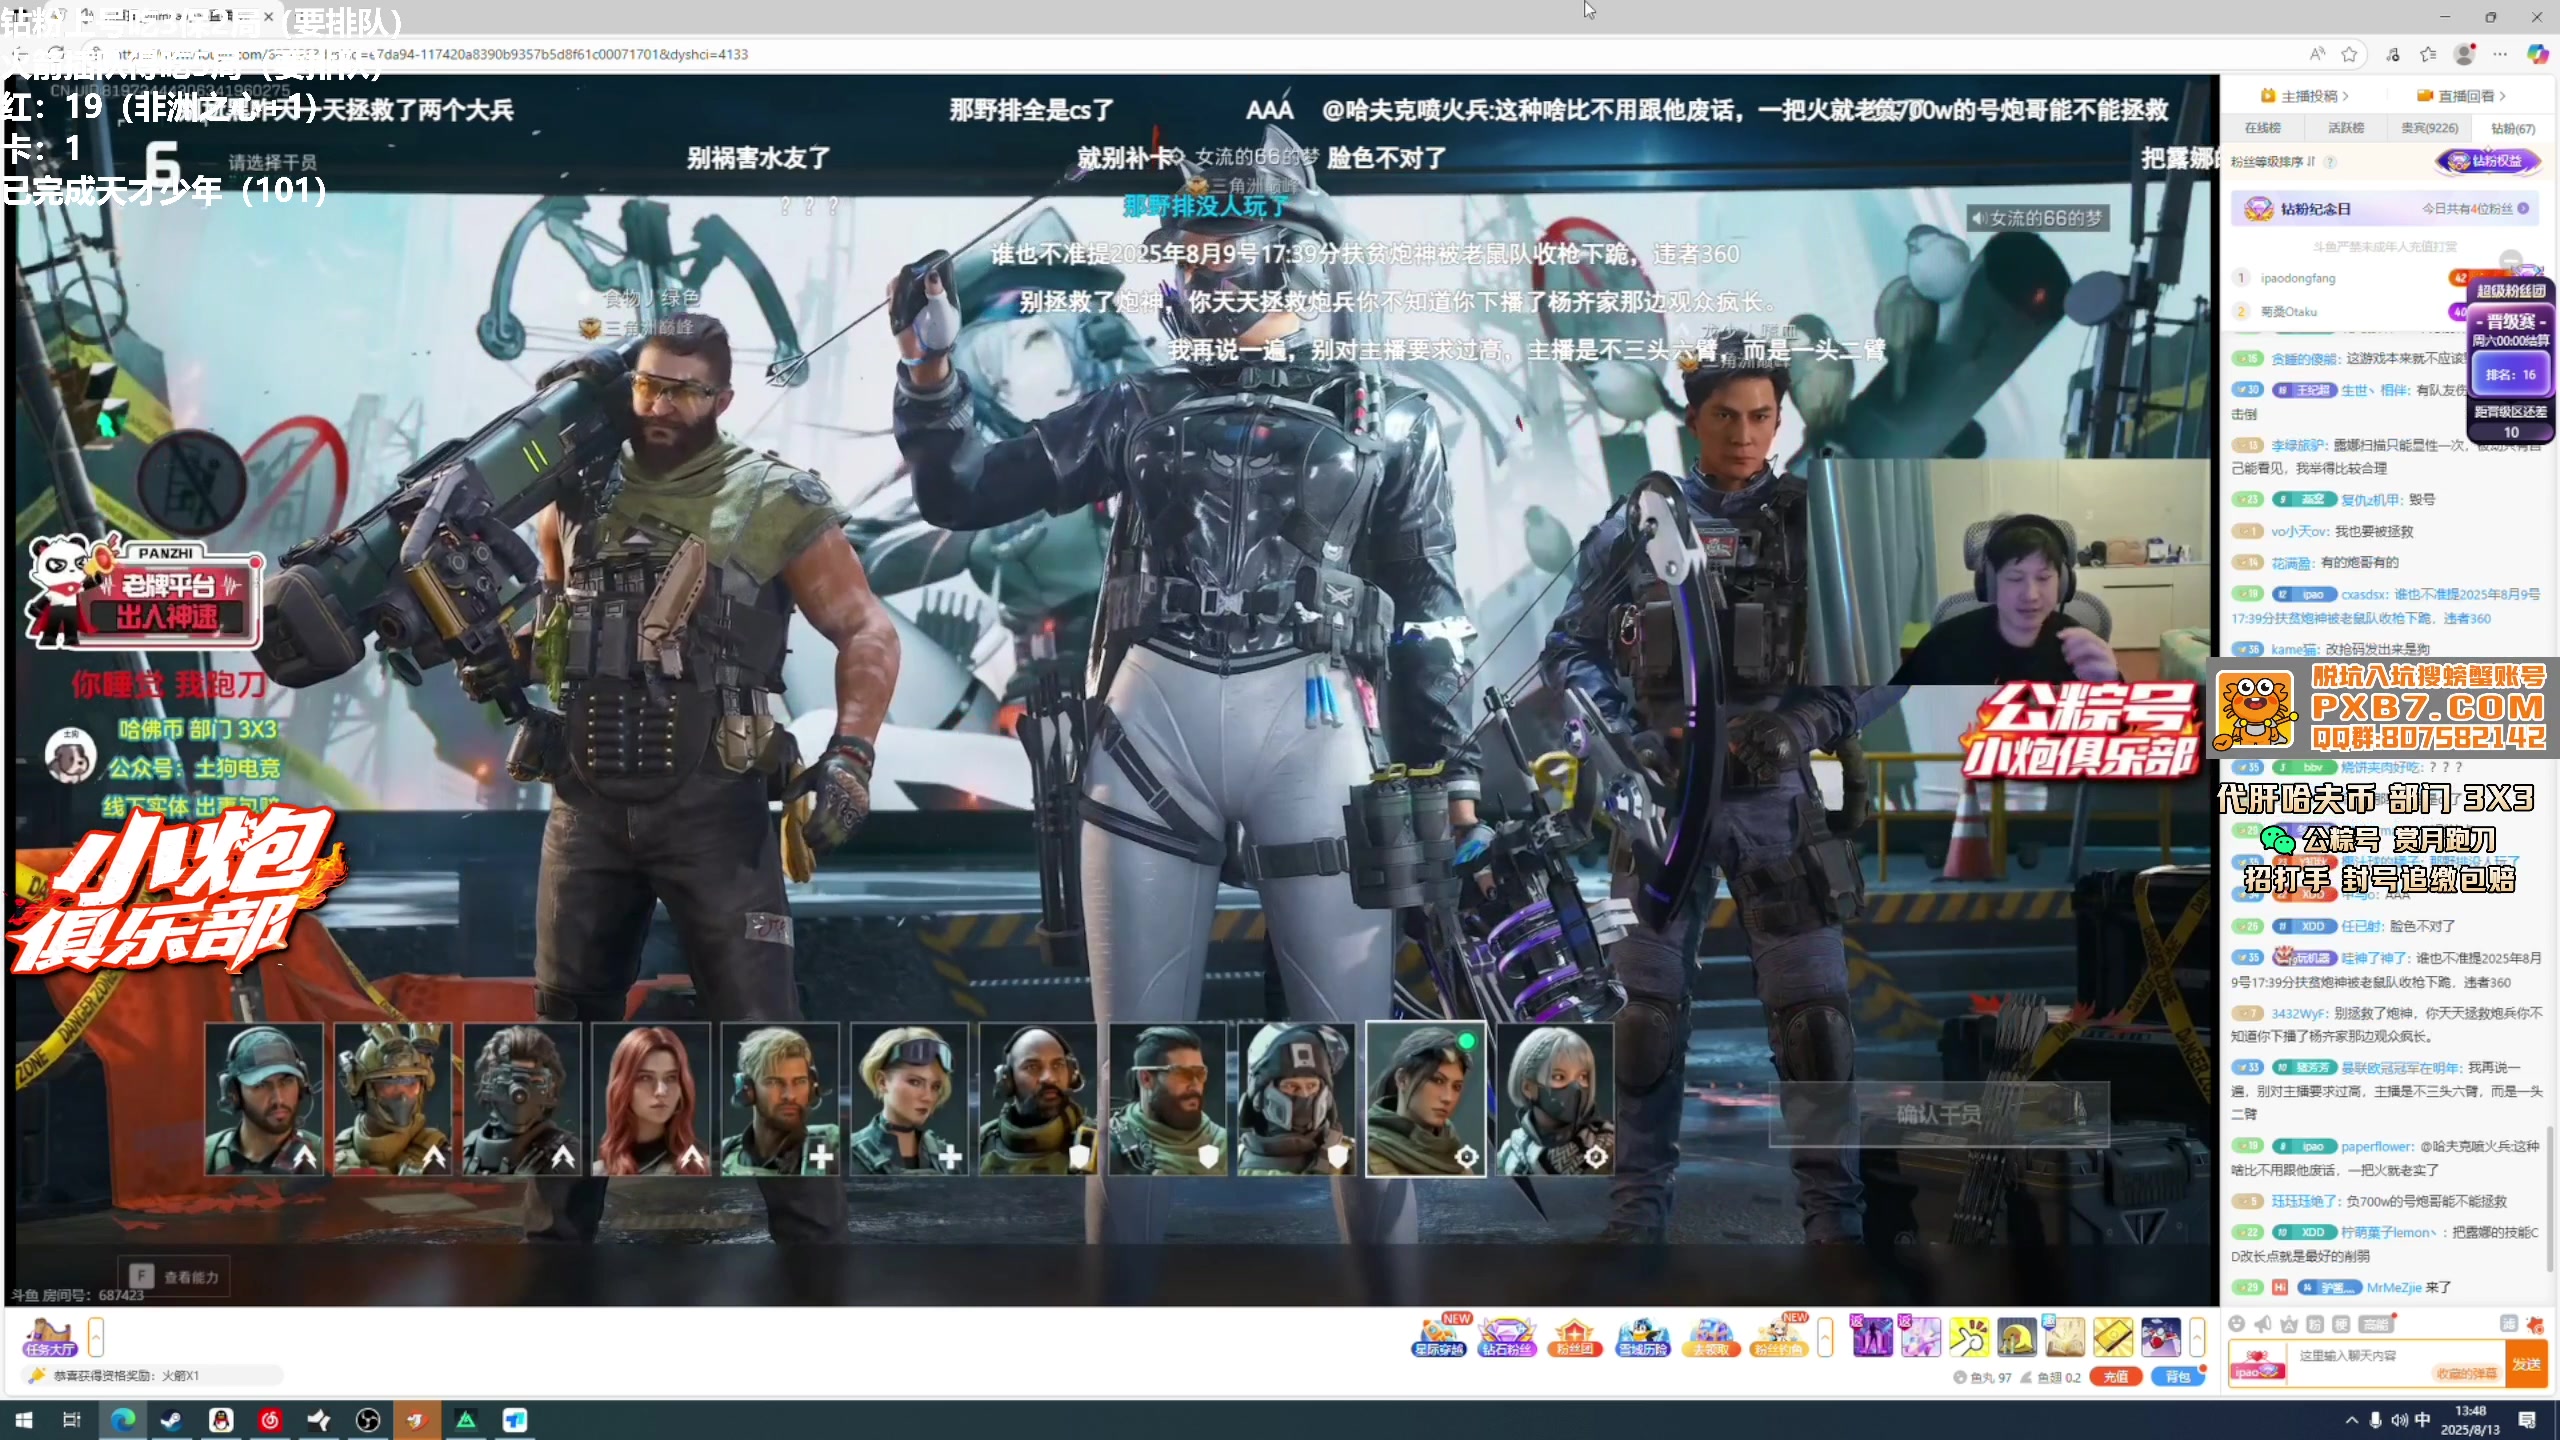The image size is (2560, 1440).
Task: Send the yellow clapping hand gift
Action: [x=1968, y=1336]
